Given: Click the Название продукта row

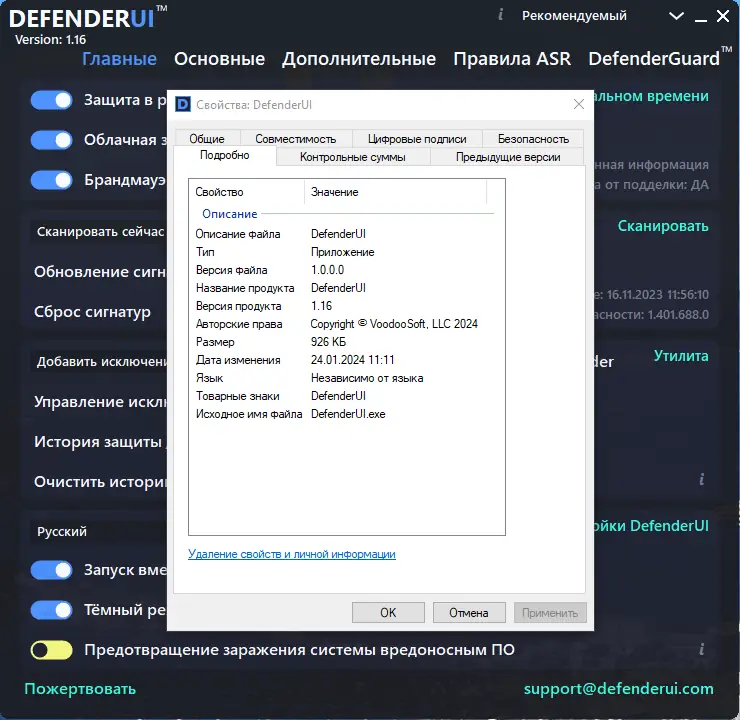Looking at the screenshot, I should click(344, 288).
